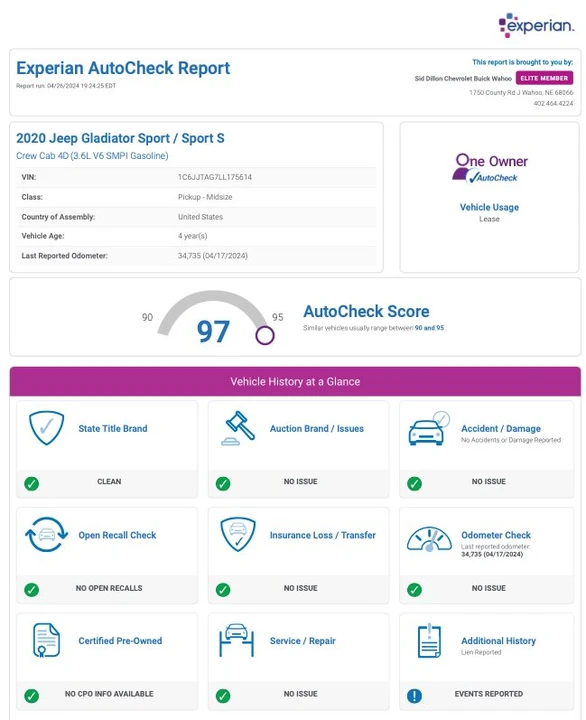This screenshot has height=720, width=586.
Task: Click green check beside NO OPEN RECALLS
Action: tap(32, 590)
